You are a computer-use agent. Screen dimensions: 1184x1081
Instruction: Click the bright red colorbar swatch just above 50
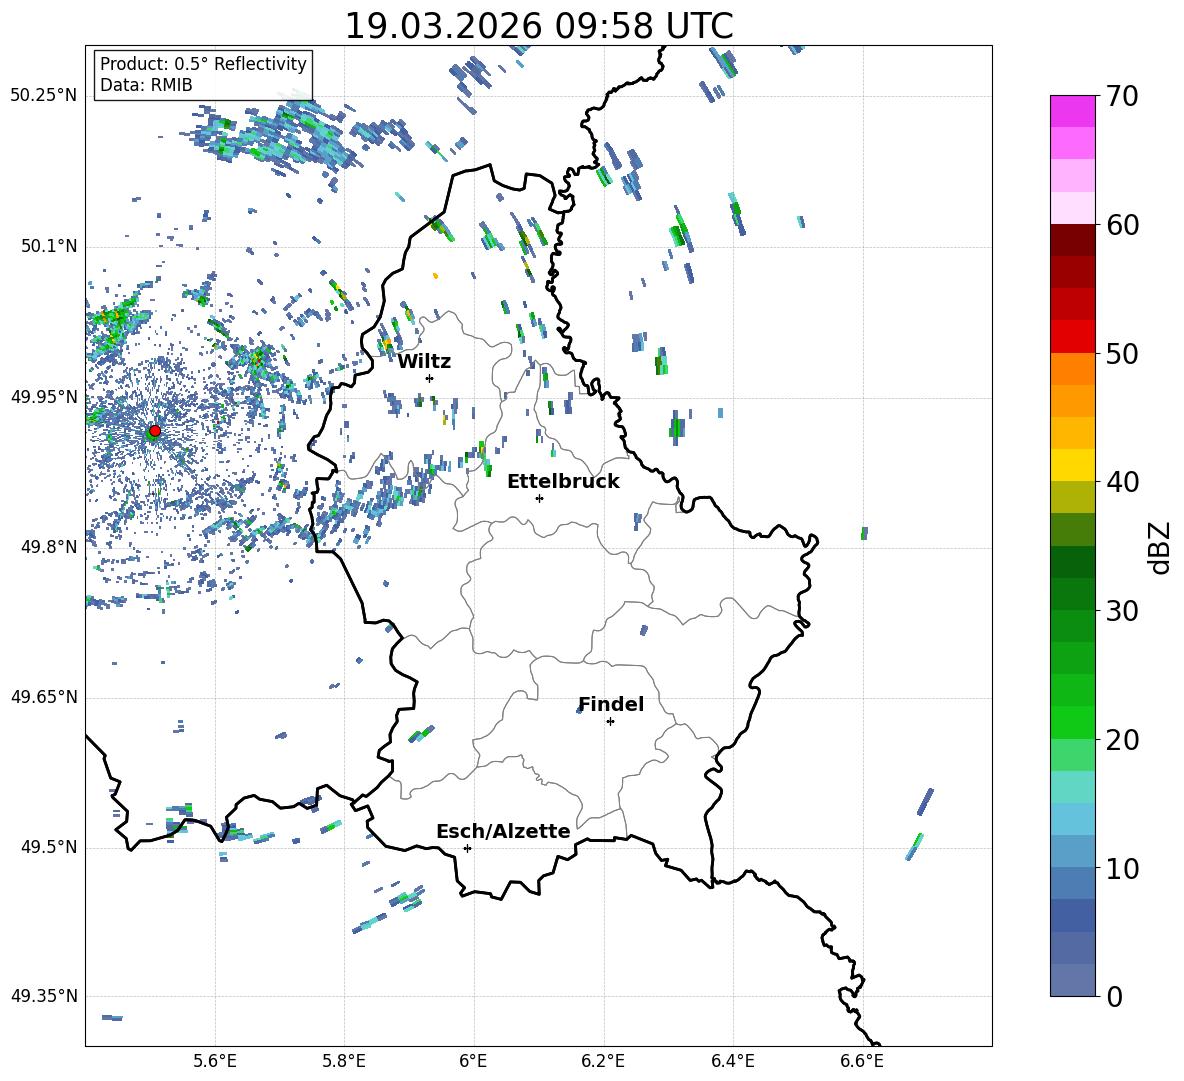pyautogui.click(x=1072, y=337)
